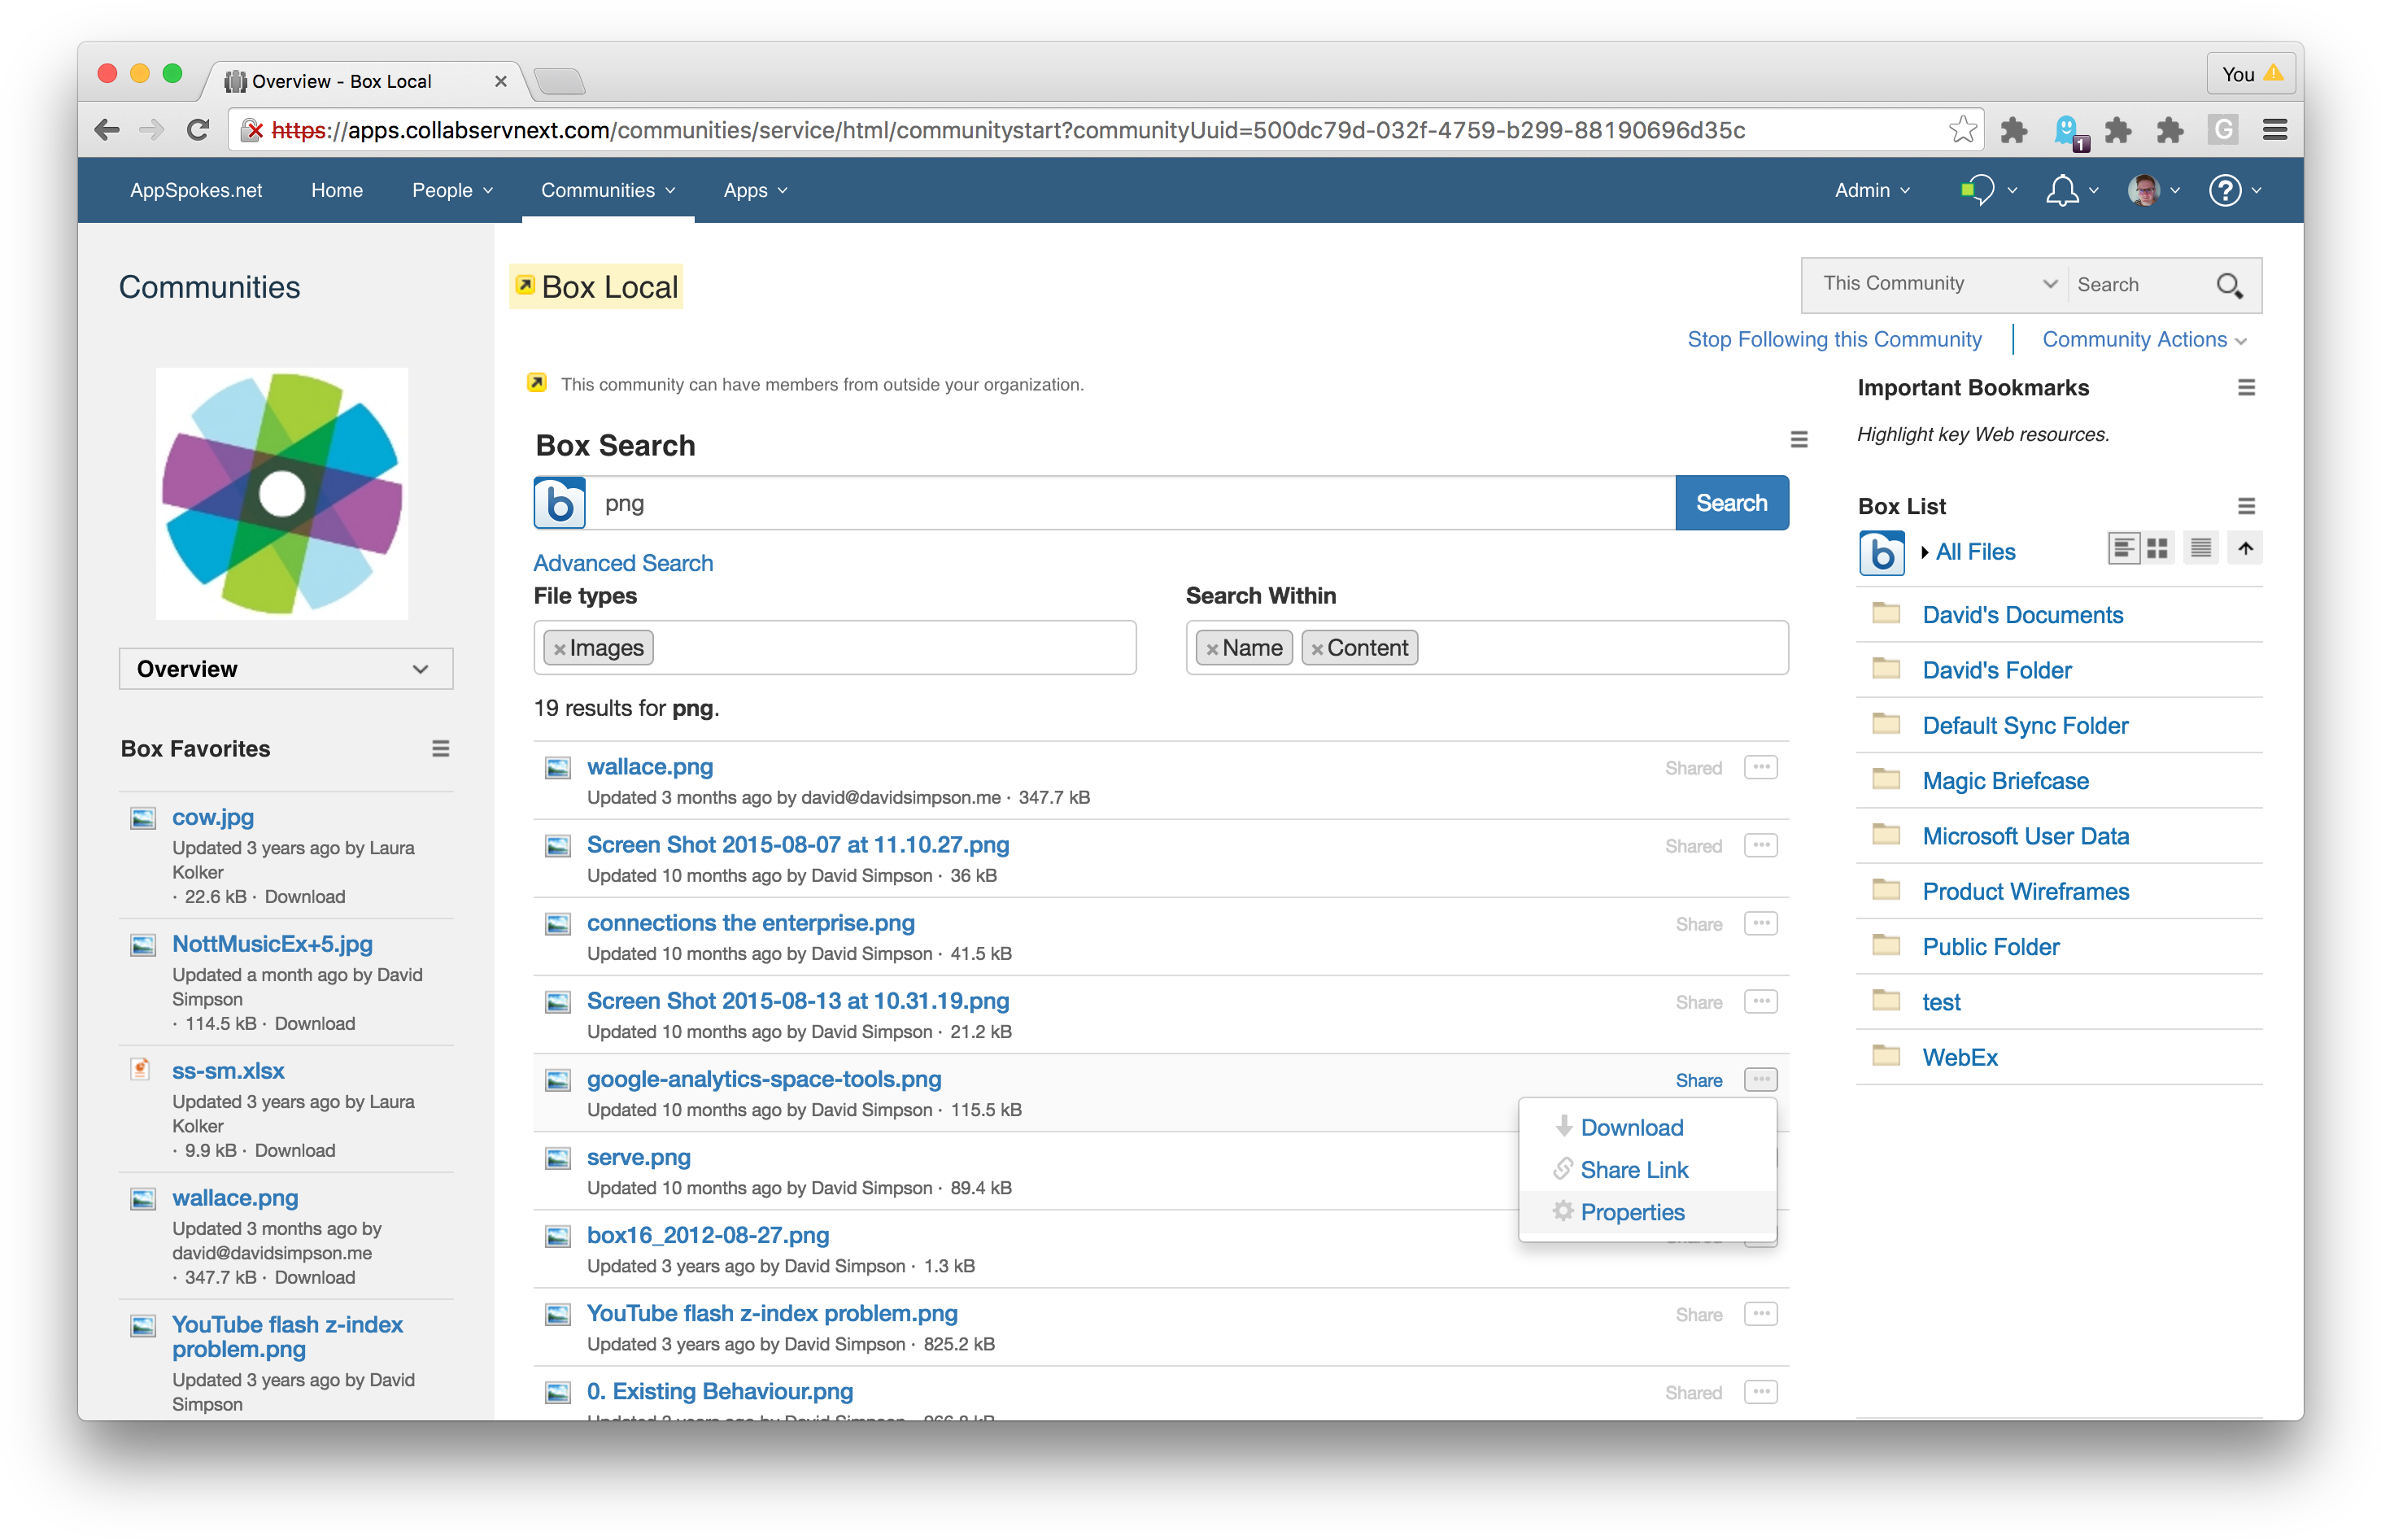Click the Box List up-arrow icon
The height and width of the screenshot is (1540, 2381).
tap(2245, 548)
